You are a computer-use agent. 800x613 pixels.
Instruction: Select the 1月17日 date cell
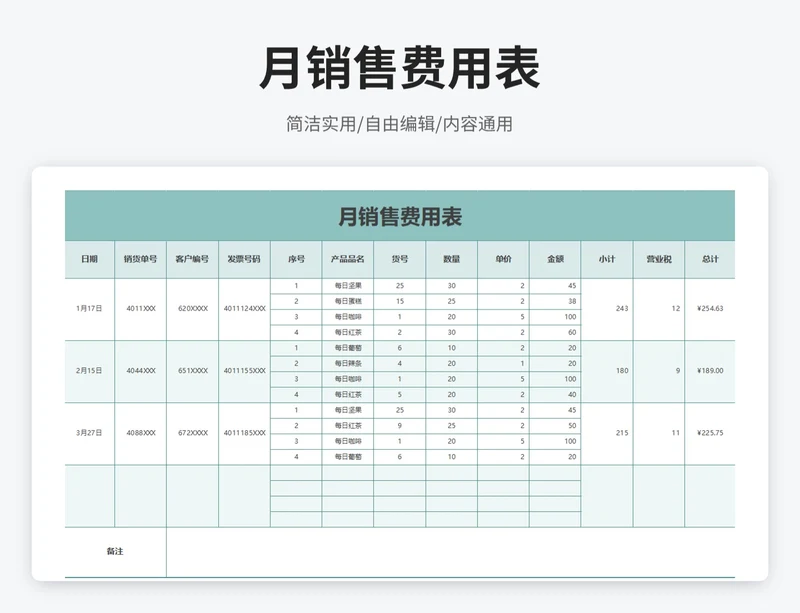[x=89, y=309]
